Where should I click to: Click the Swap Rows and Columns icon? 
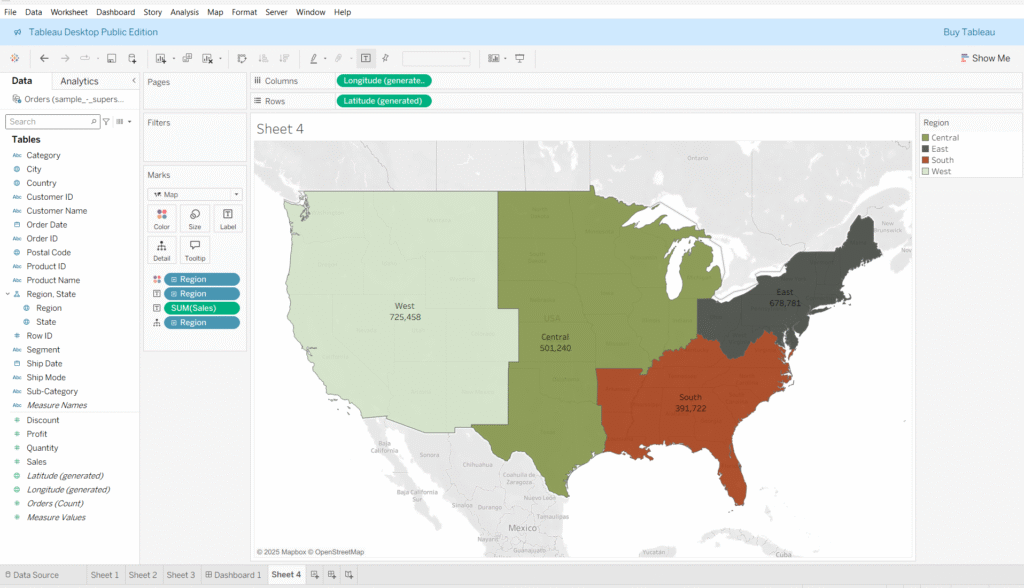pyautogui.click(x=241, y=58)
